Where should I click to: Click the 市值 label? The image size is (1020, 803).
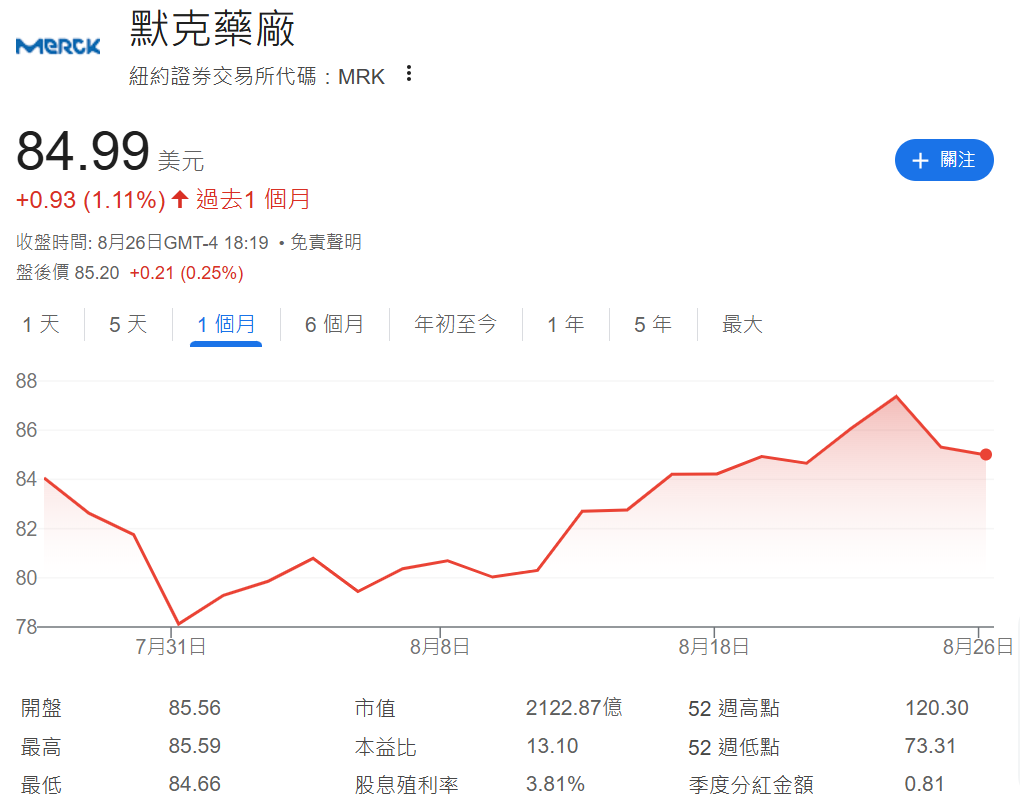(x=375, y=707)
